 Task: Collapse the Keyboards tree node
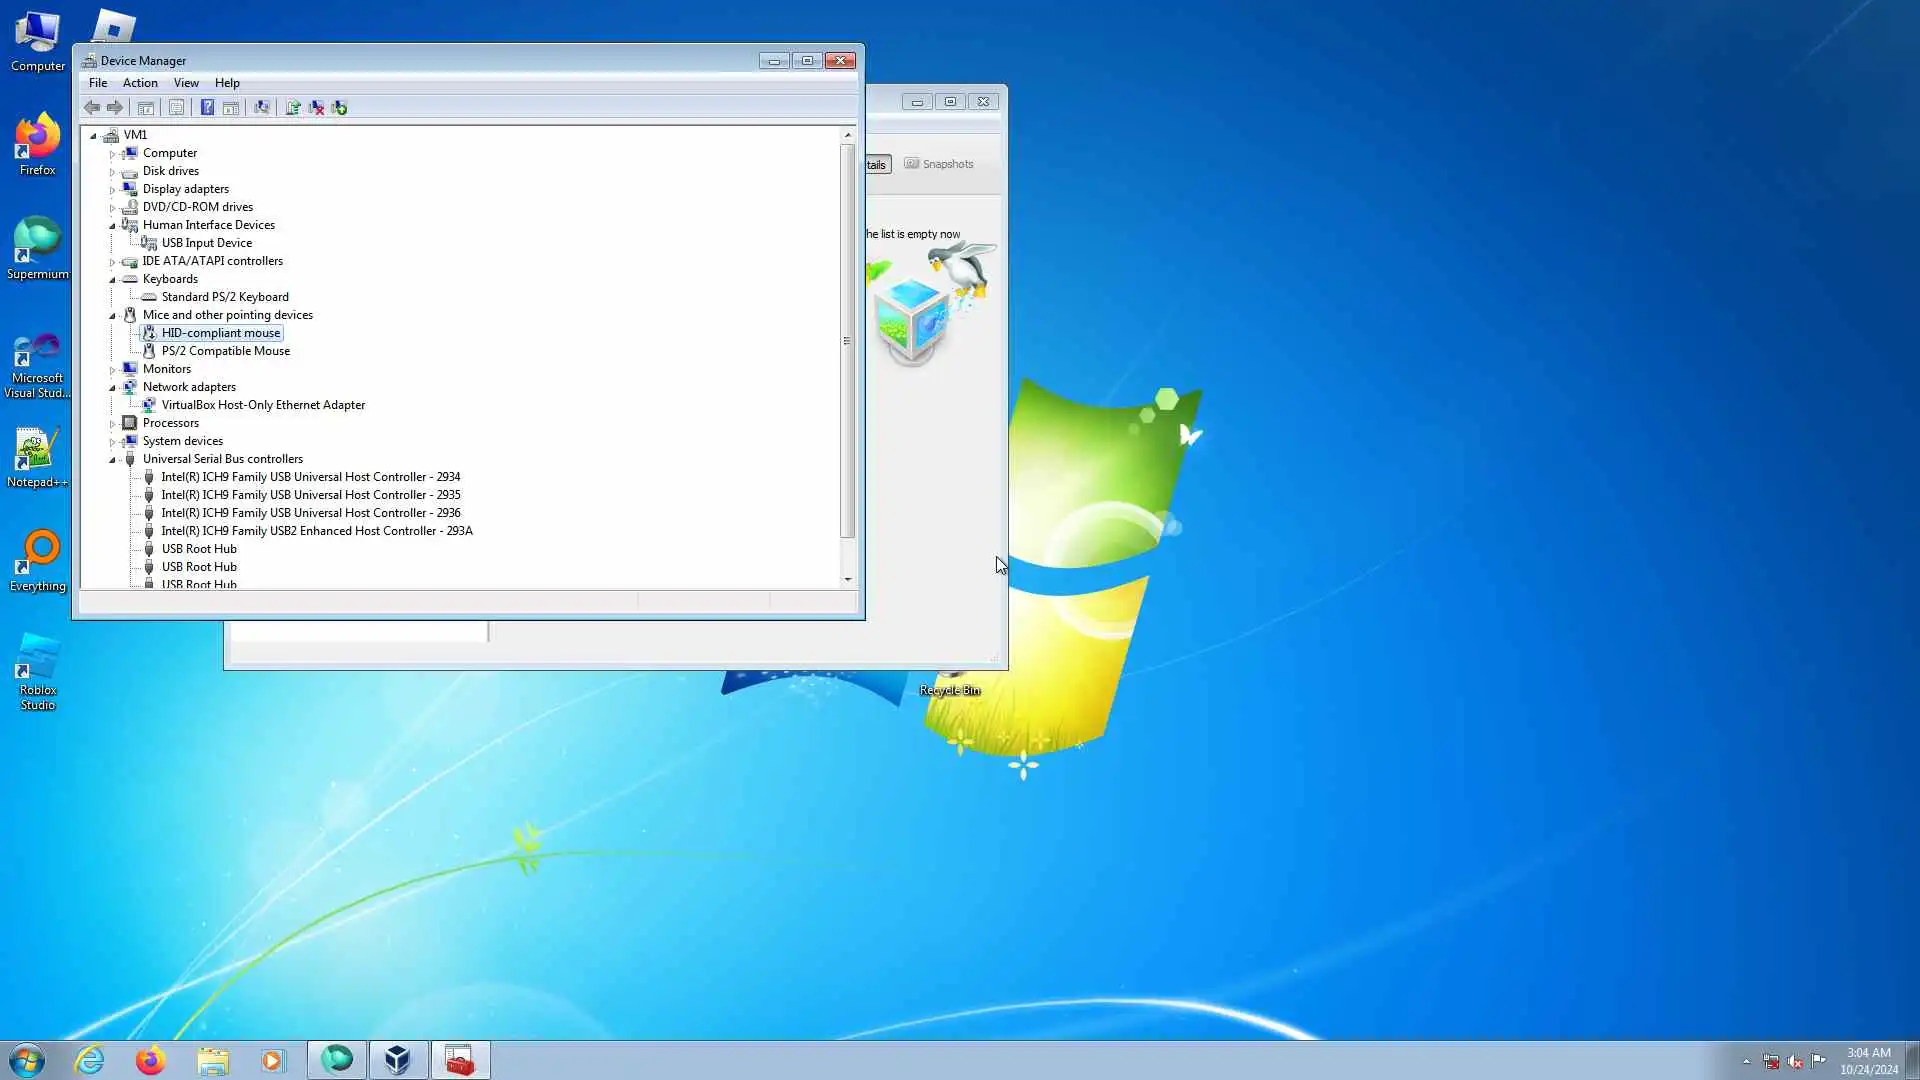point(112,280)
